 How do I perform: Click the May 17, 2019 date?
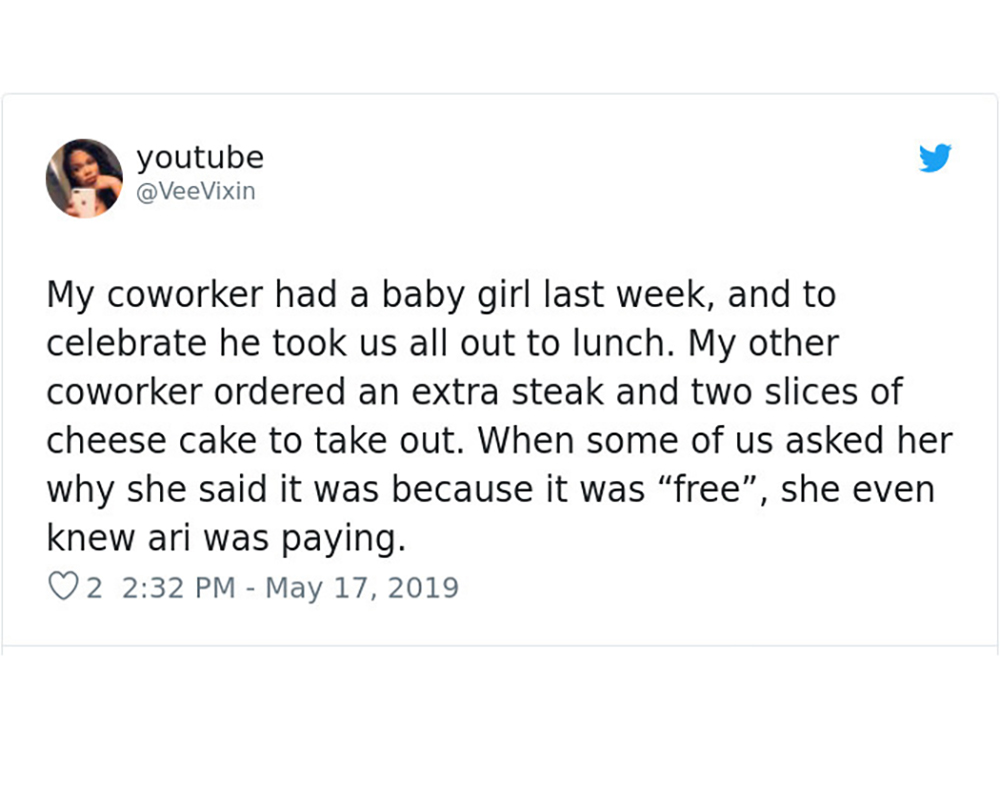coord(361,586)
